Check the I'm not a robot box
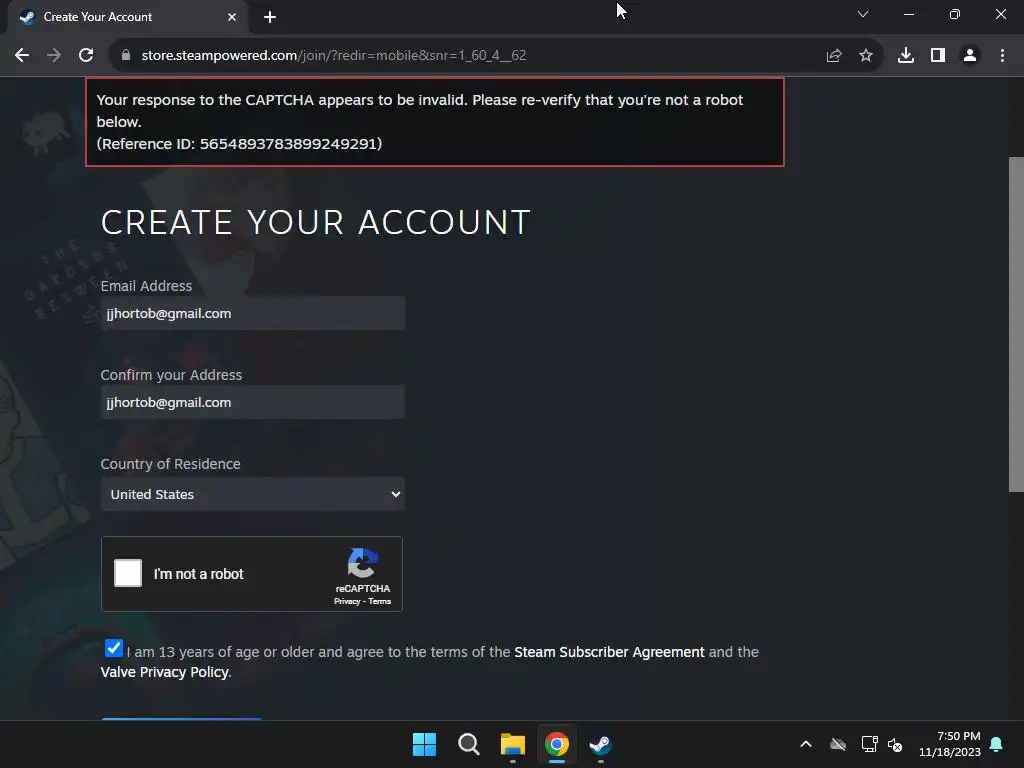The width and height of the screenshot is (1024, 768). coord(128,573)
